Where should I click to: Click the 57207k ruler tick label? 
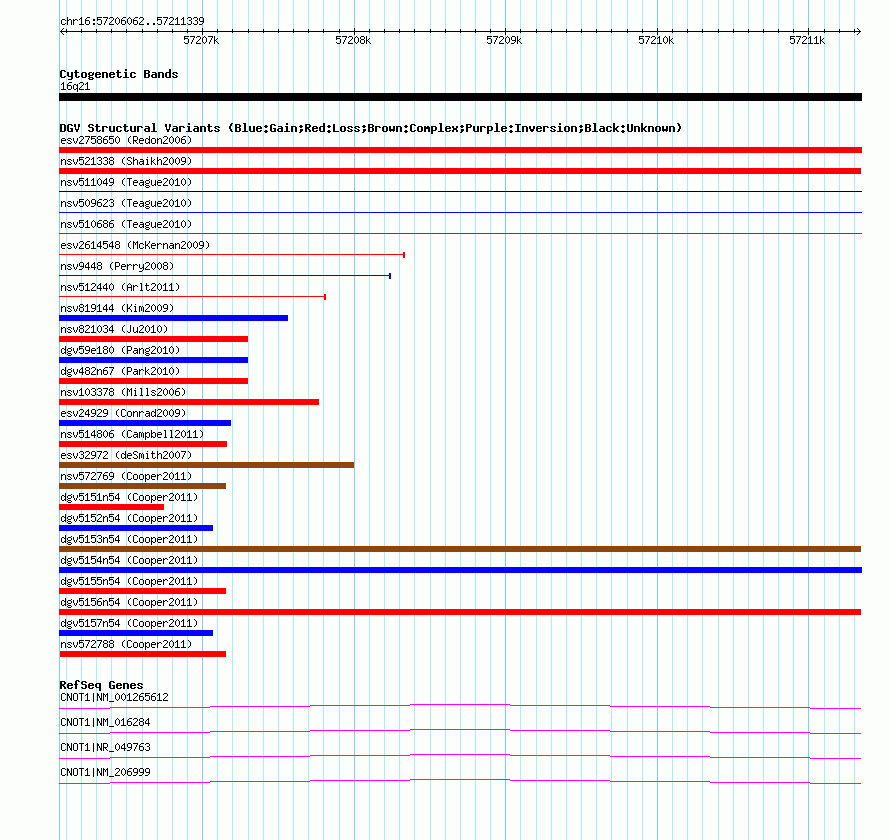point(201,40)
